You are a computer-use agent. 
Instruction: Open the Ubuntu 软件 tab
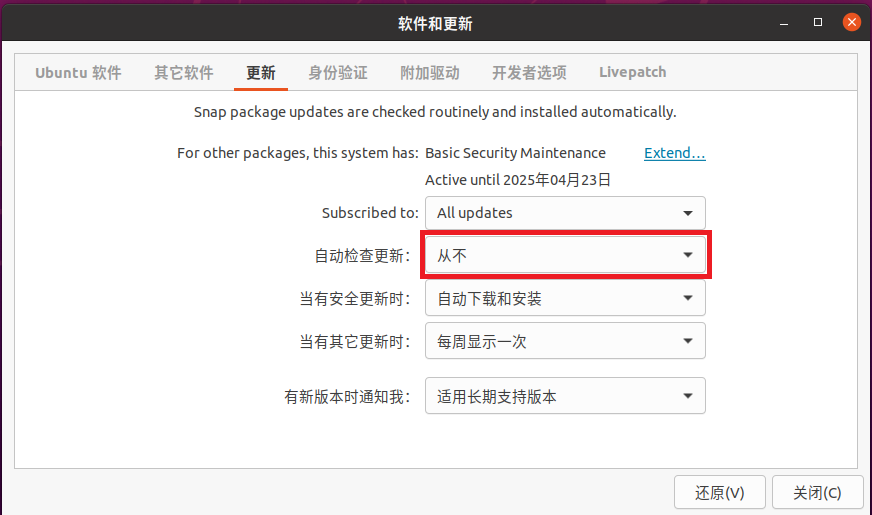click(x=78, y=72)
